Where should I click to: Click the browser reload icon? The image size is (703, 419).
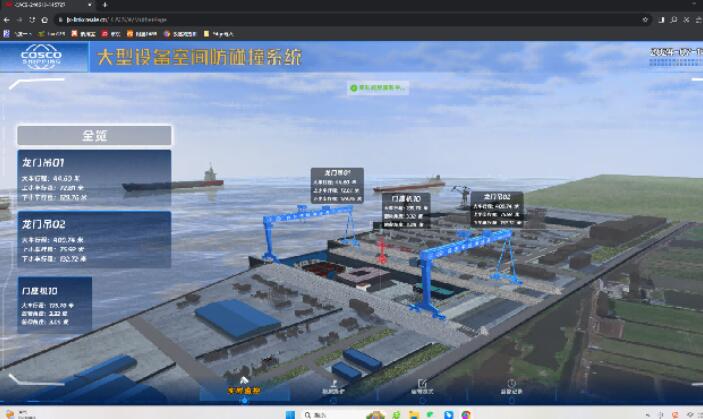tap(31, 19)
